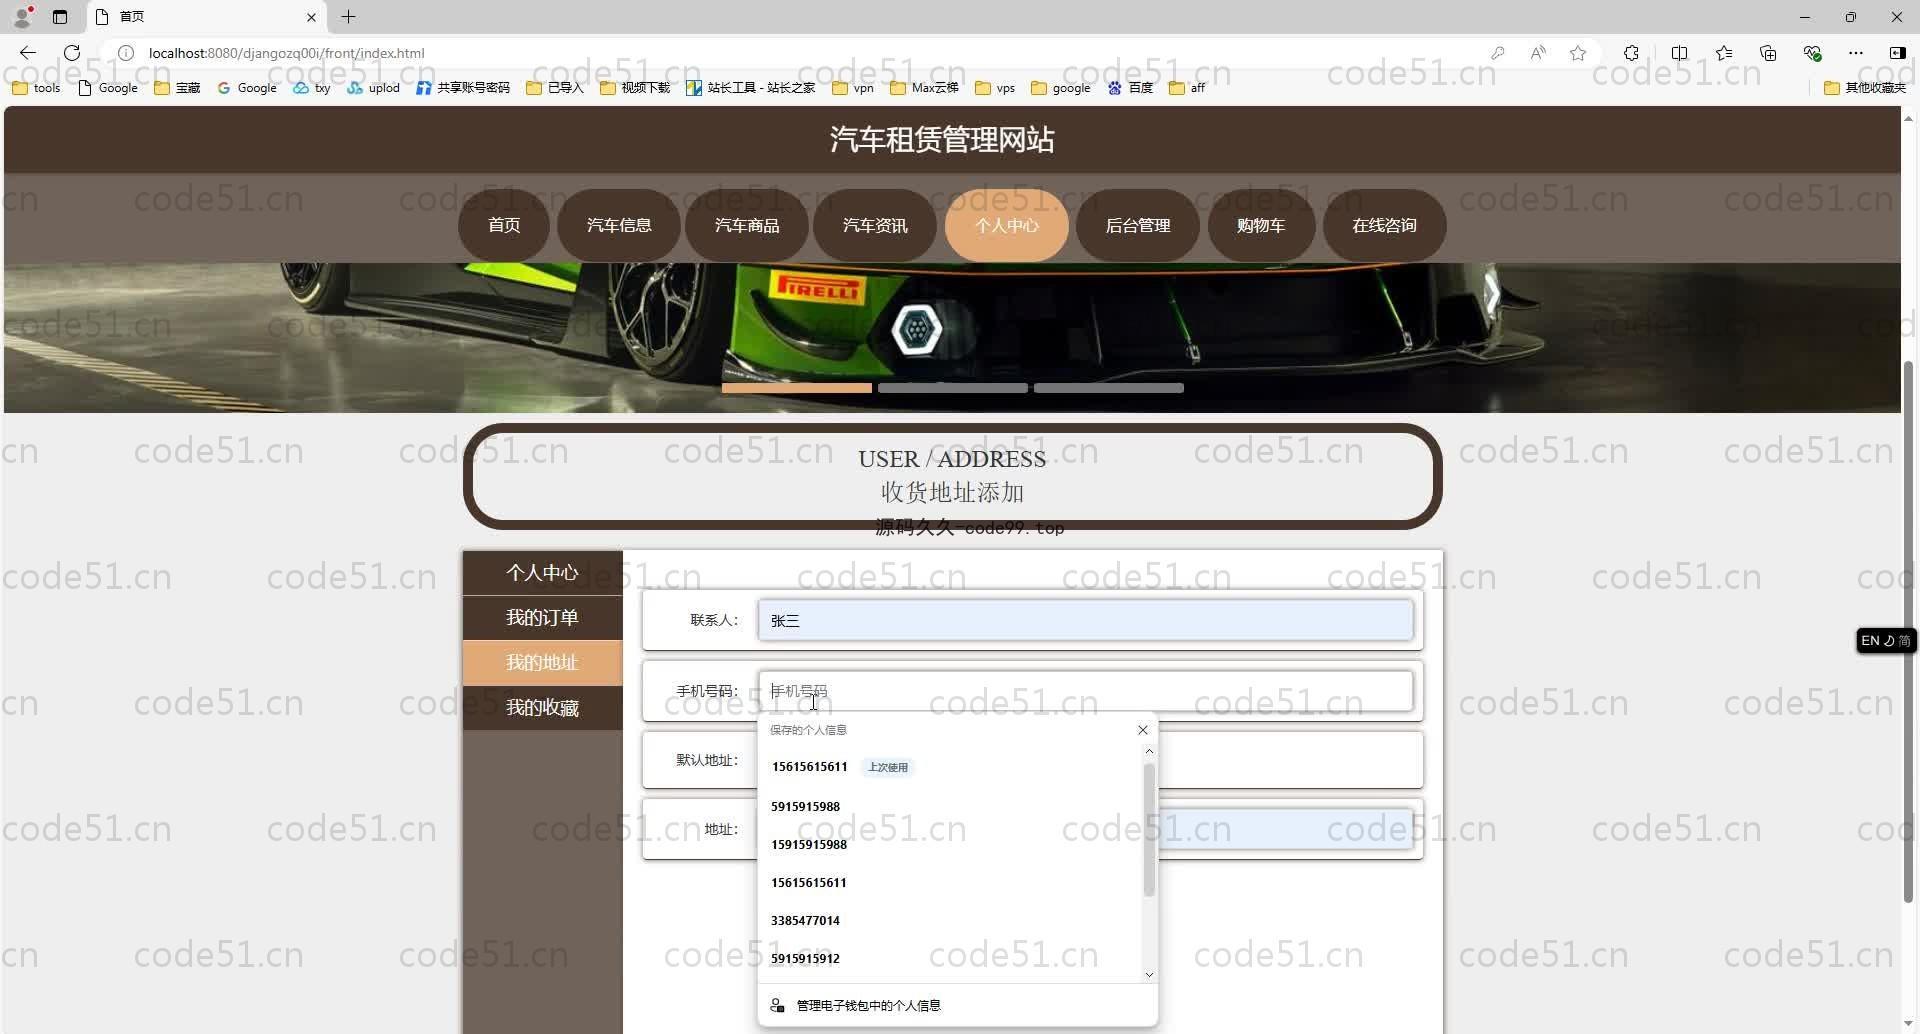Viewport: 1920px width, 1034px height.
Task: Open the Max云梯 bookmark folder
Action: [924, 88]
